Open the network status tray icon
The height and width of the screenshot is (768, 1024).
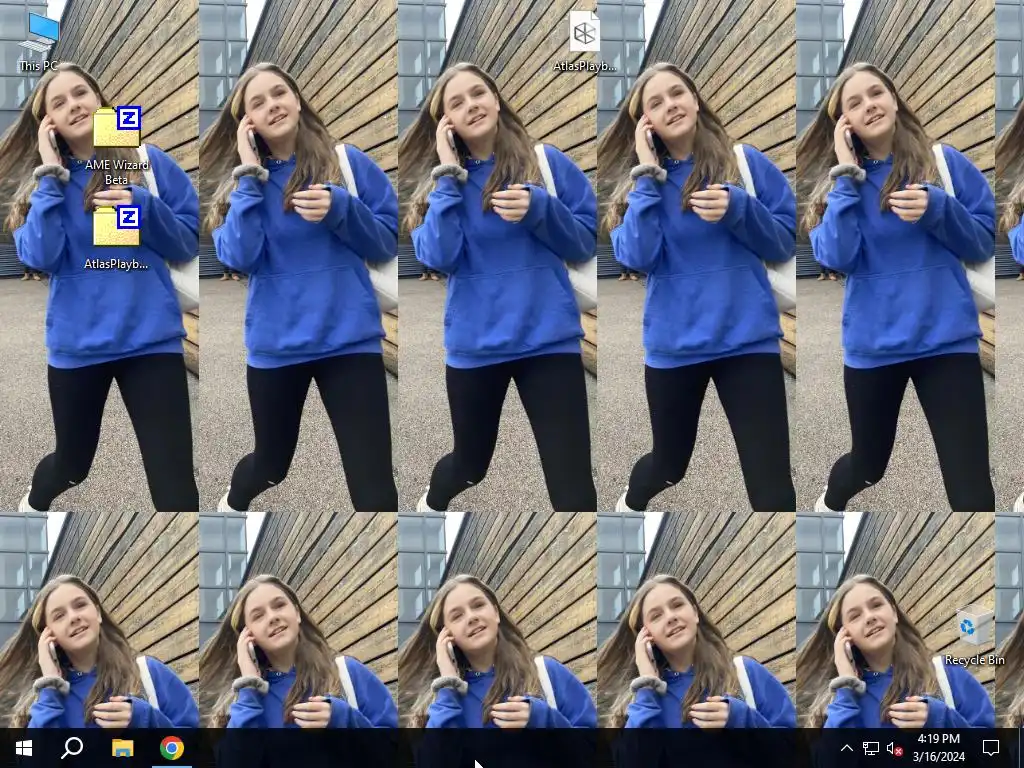pos(871,748)
